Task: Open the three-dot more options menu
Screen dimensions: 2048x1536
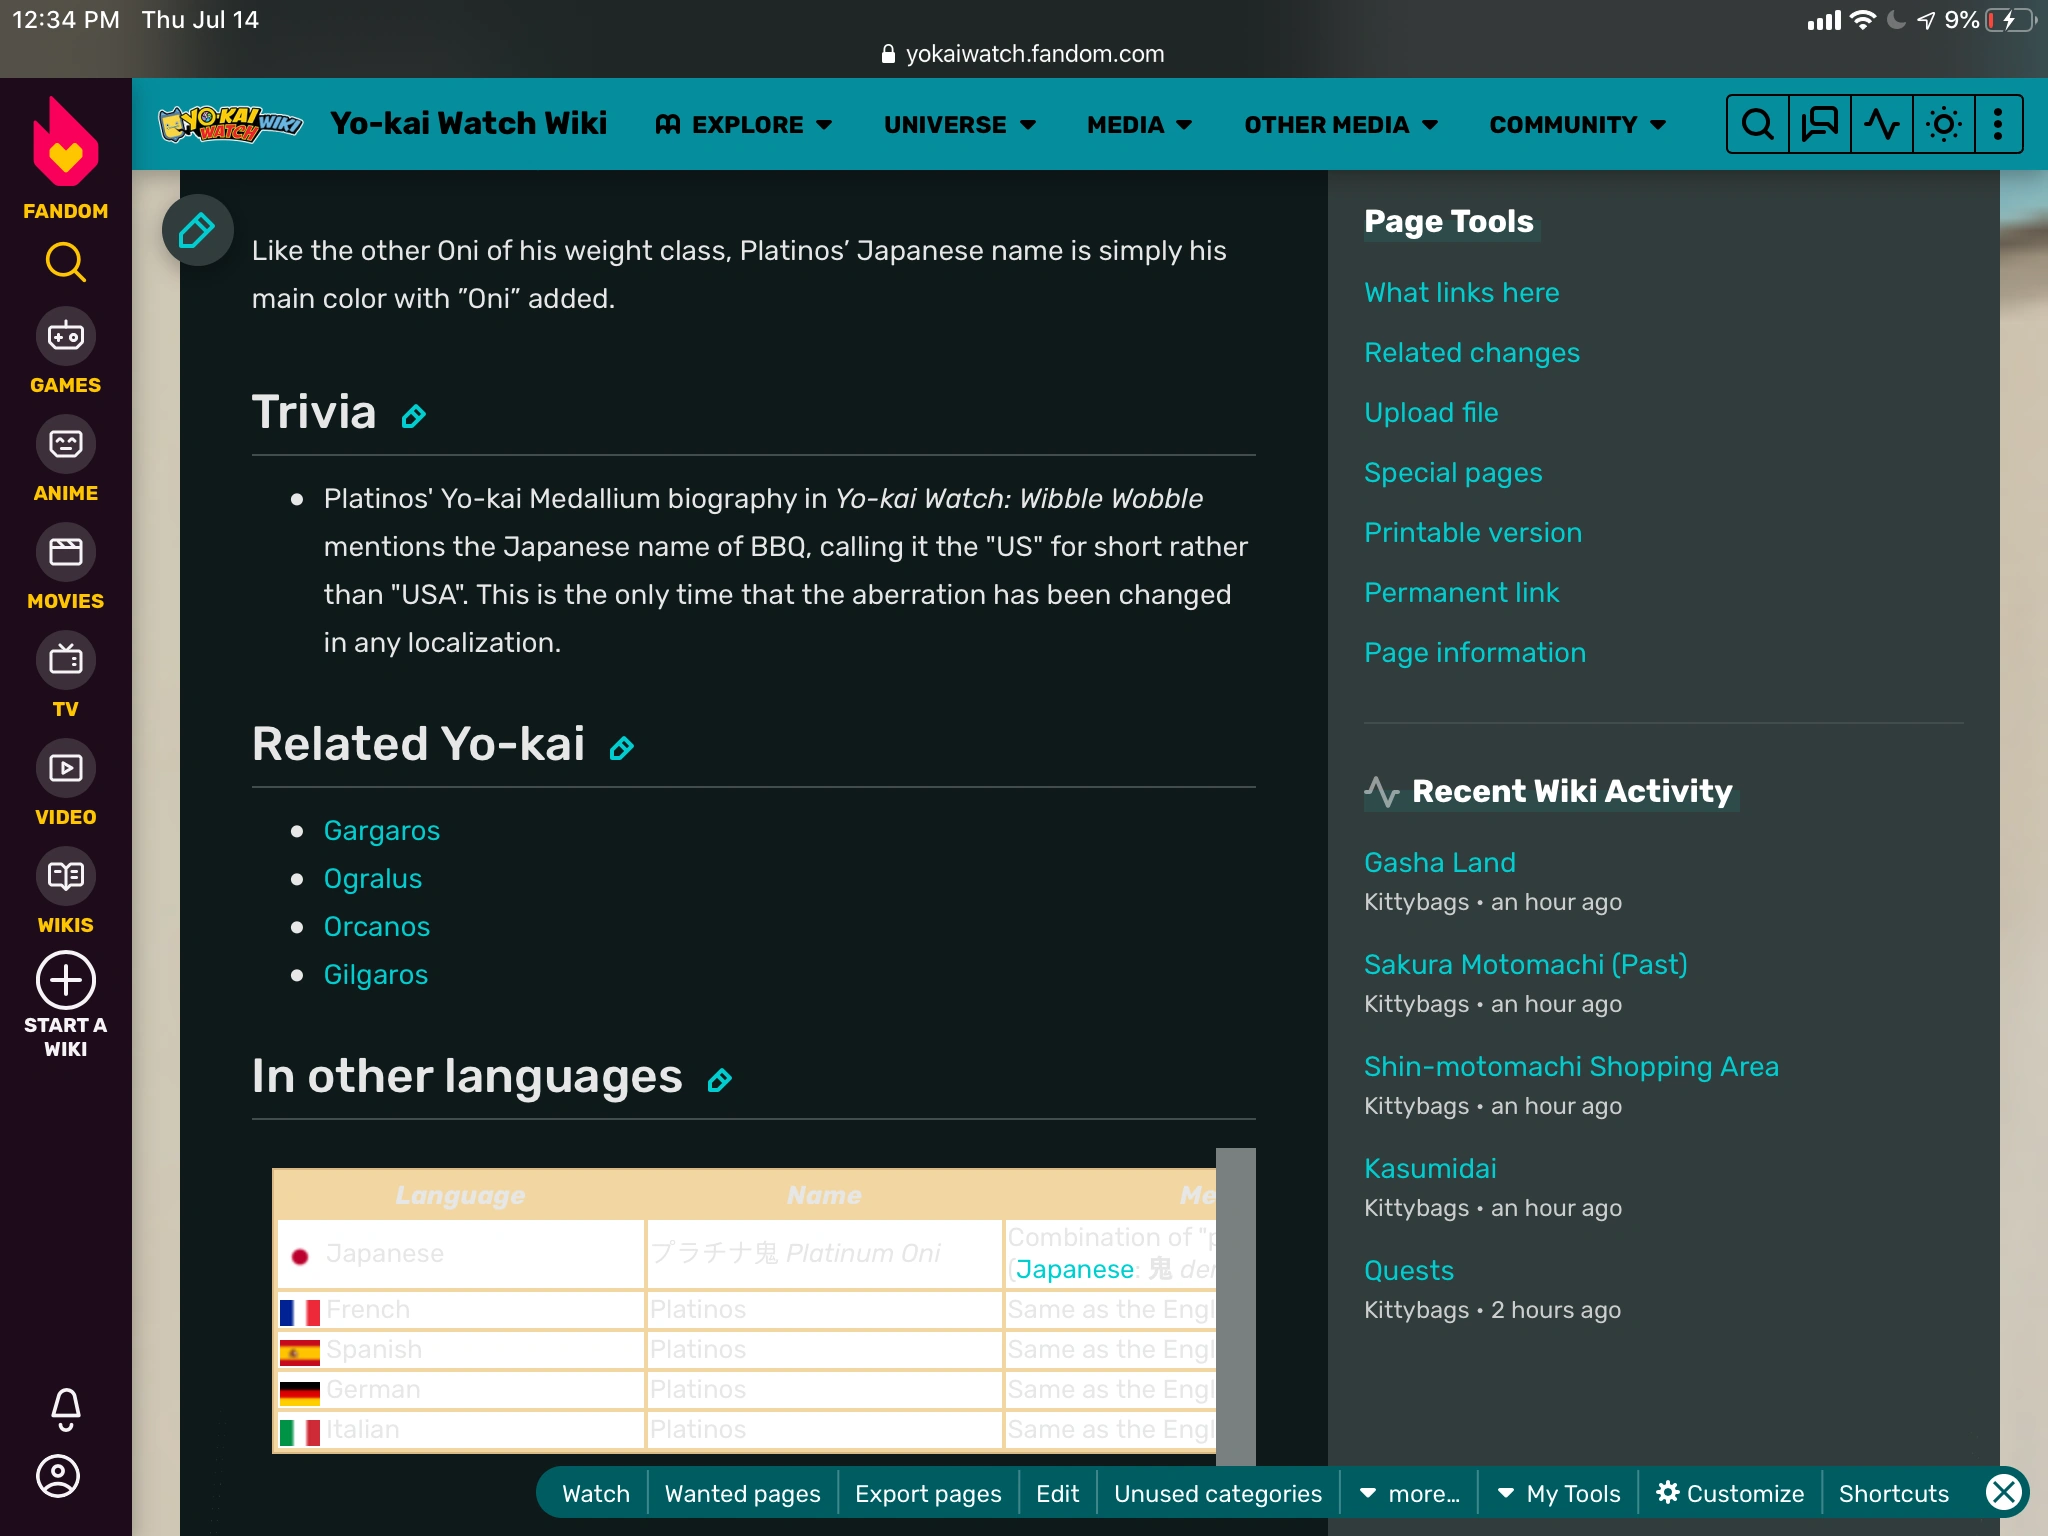Action: tap(1997, 124)
